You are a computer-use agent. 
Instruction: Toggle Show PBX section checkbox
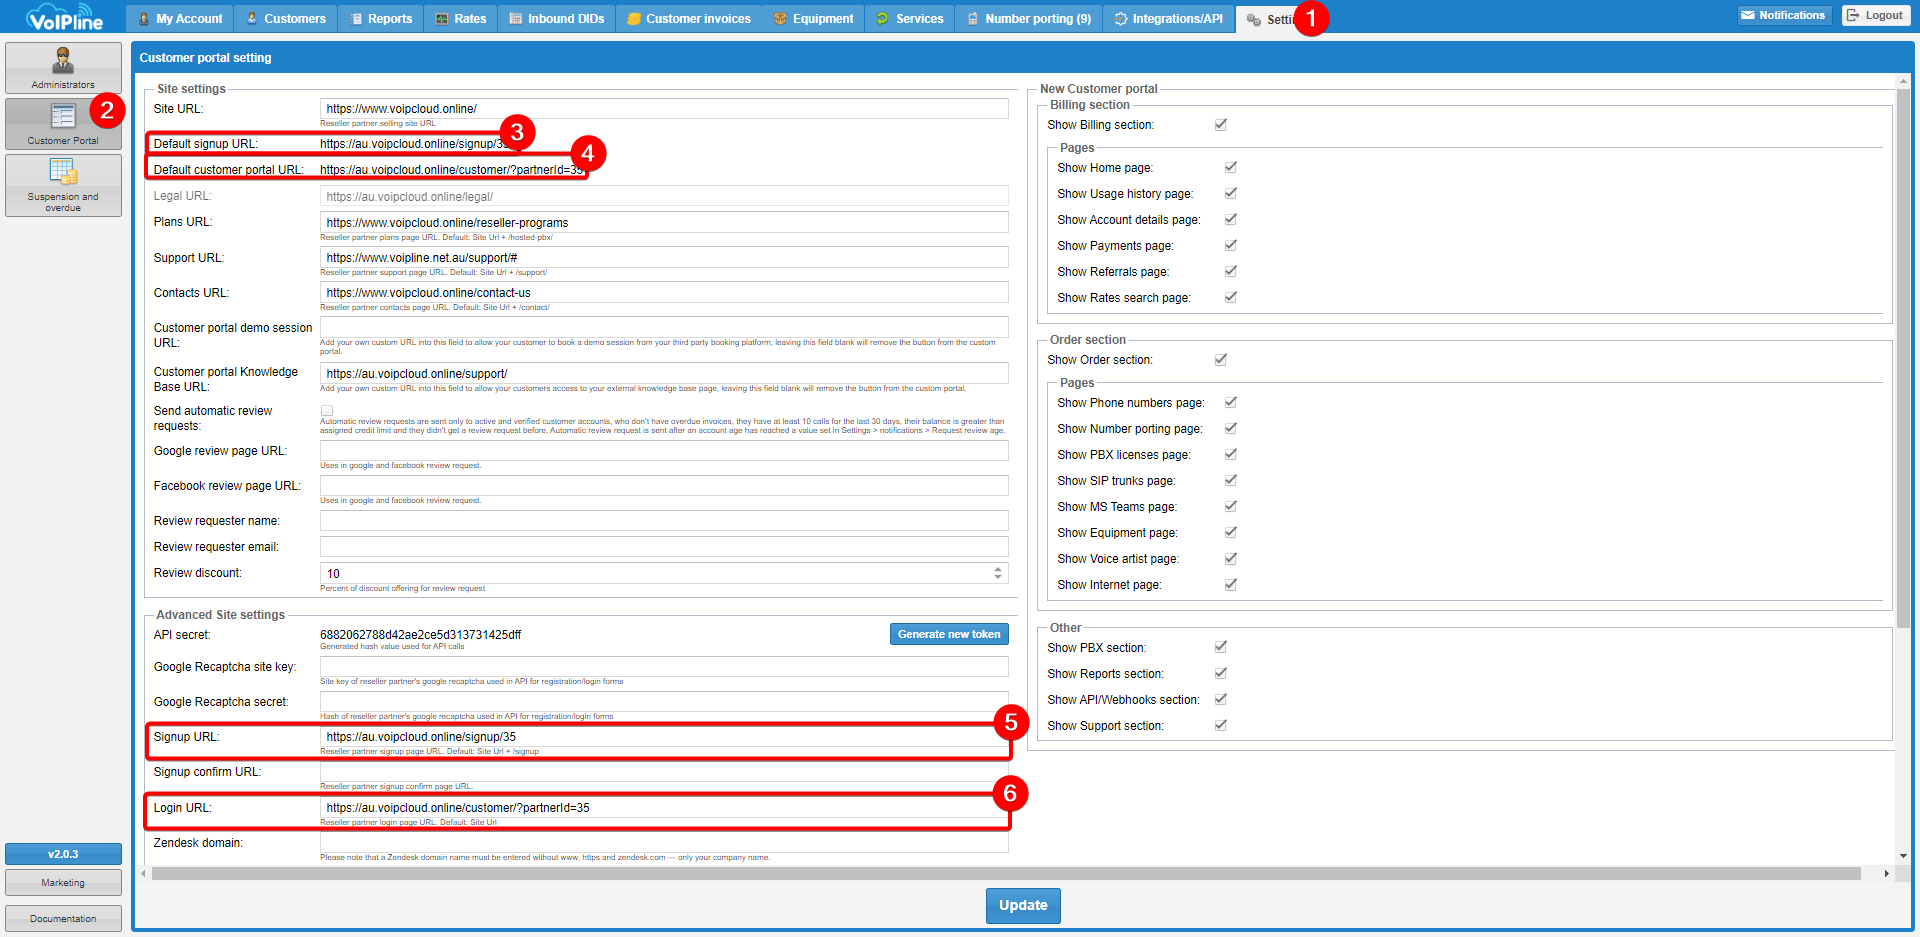coord(1221,648)
